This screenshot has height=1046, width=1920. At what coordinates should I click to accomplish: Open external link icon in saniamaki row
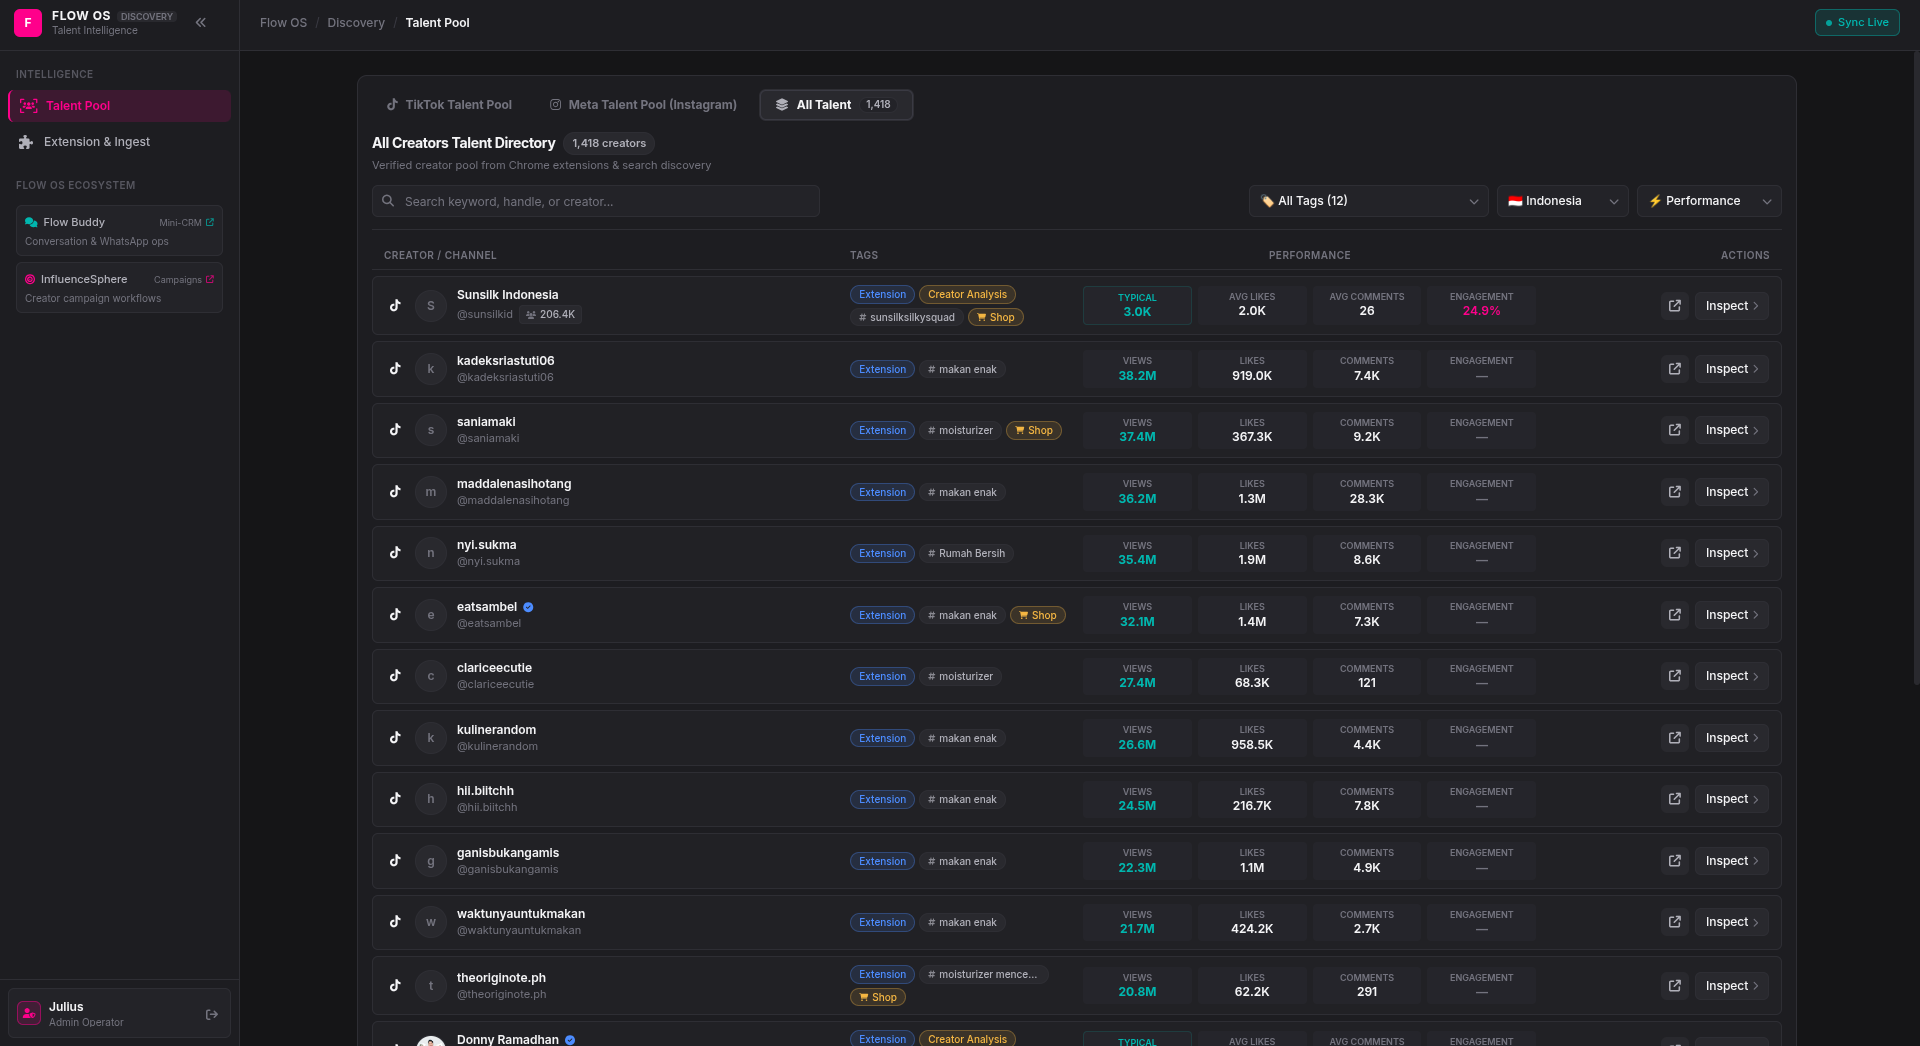1675,430
